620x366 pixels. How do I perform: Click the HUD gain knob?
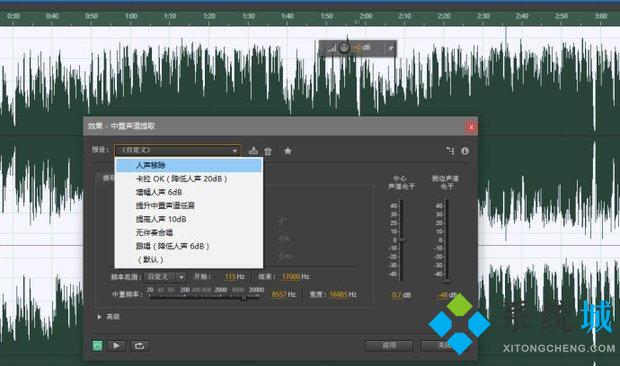[344, 48]
